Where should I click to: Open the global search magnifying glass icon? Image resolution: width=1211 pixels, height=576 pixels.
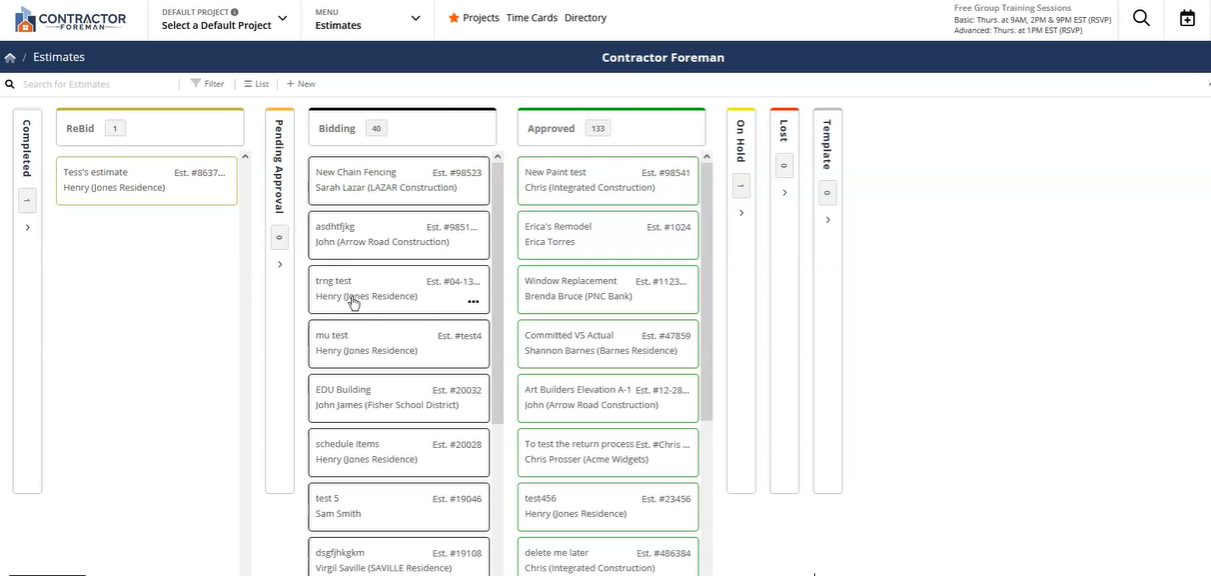[x=1140, y=17]
